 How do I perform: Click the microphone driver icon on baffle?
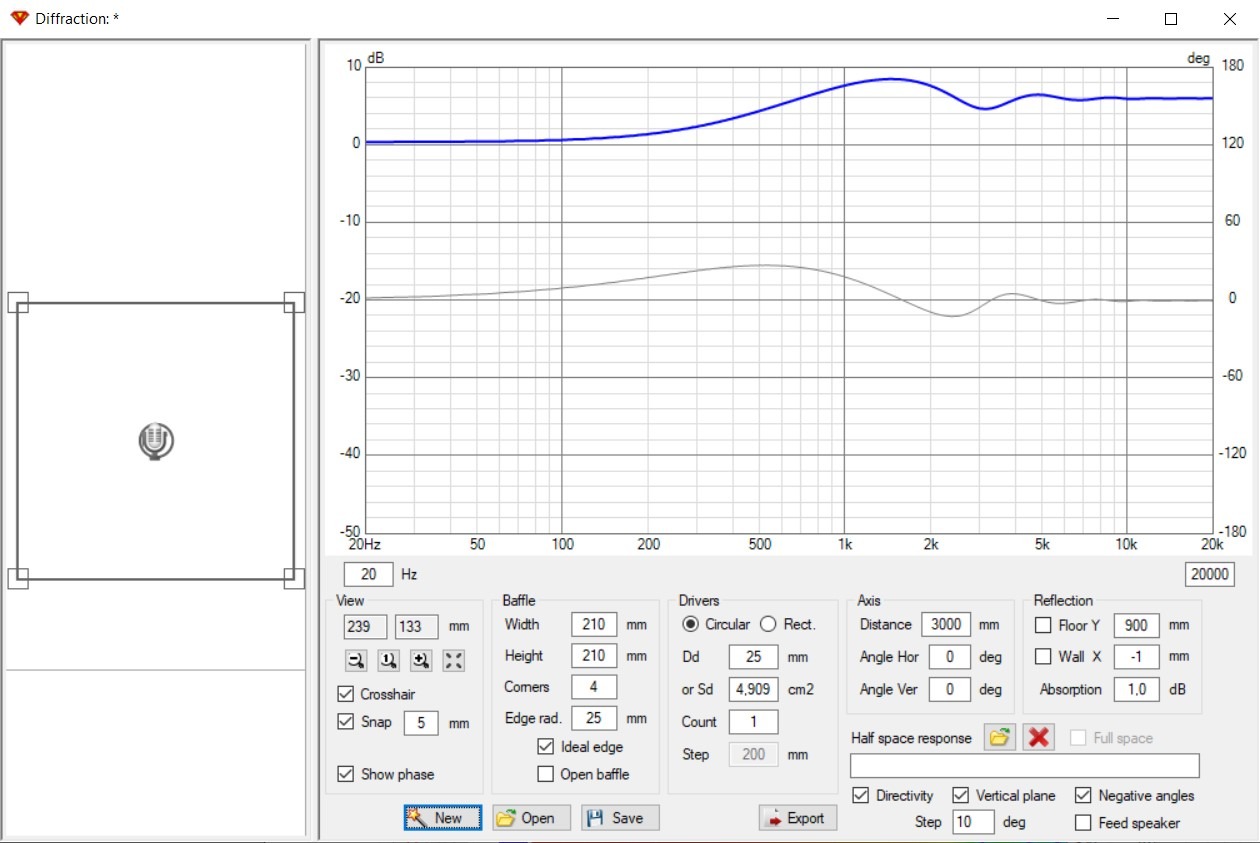click(x=156, y=441)
